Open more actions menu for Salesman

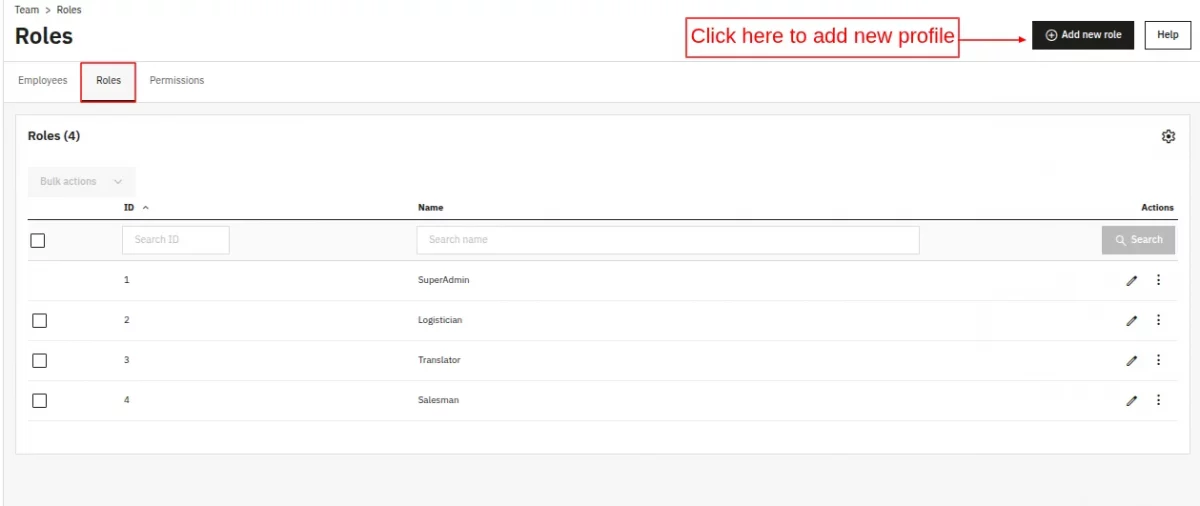[1158, 400]
